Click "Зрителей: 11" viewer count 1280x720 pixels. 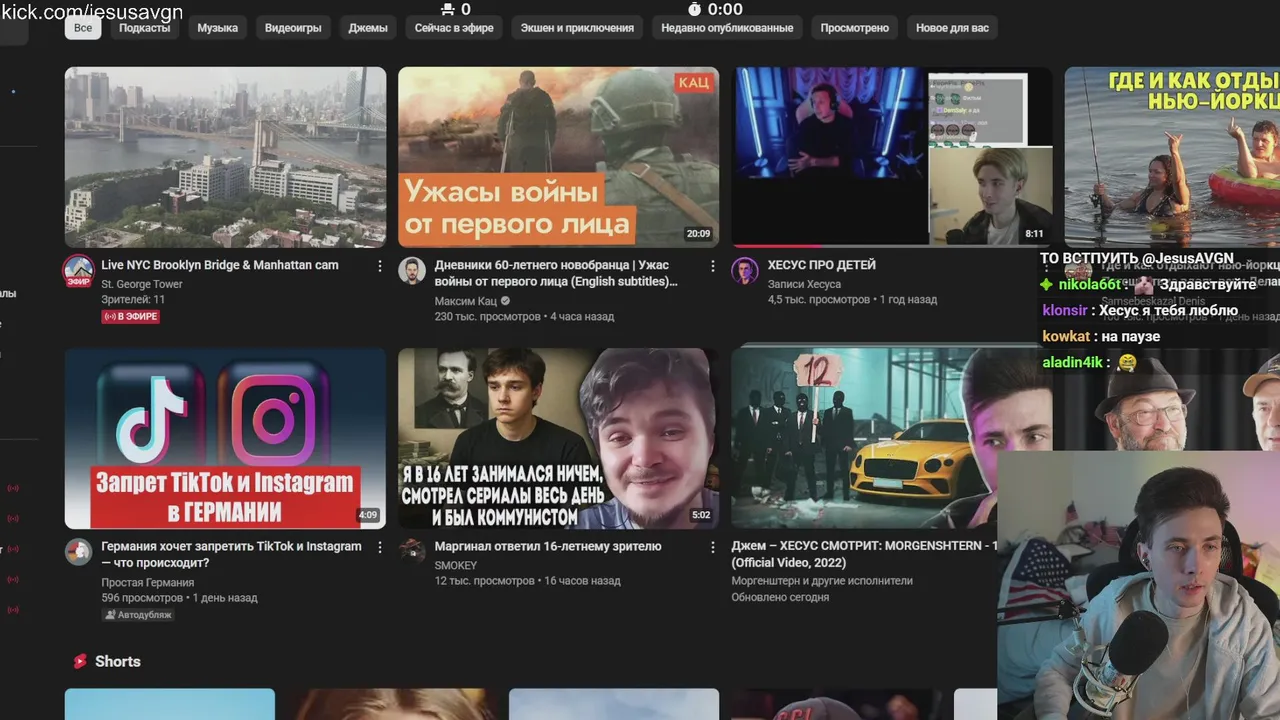(133, 300)
